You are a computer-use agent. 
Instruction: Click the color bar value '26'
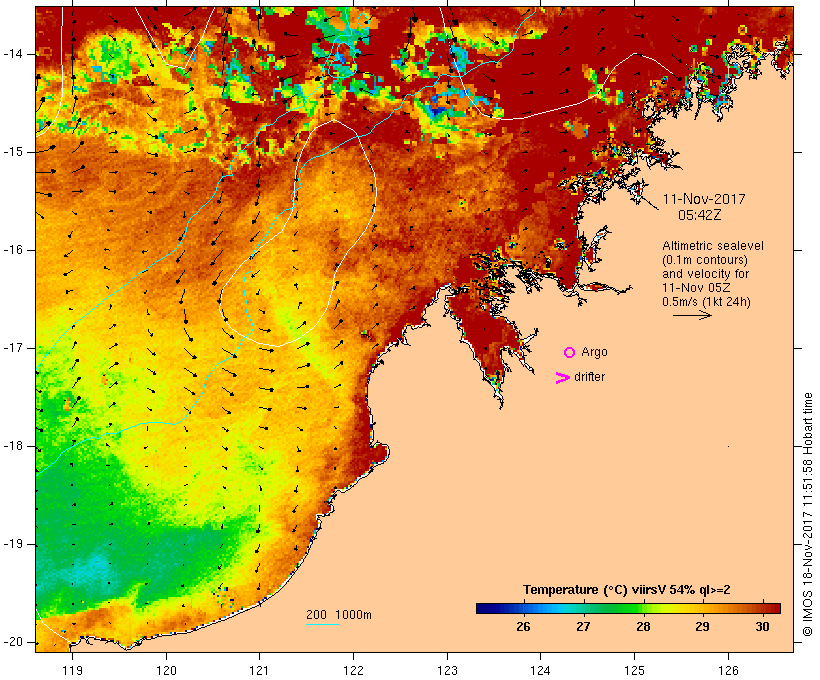(x=523, y=627)
